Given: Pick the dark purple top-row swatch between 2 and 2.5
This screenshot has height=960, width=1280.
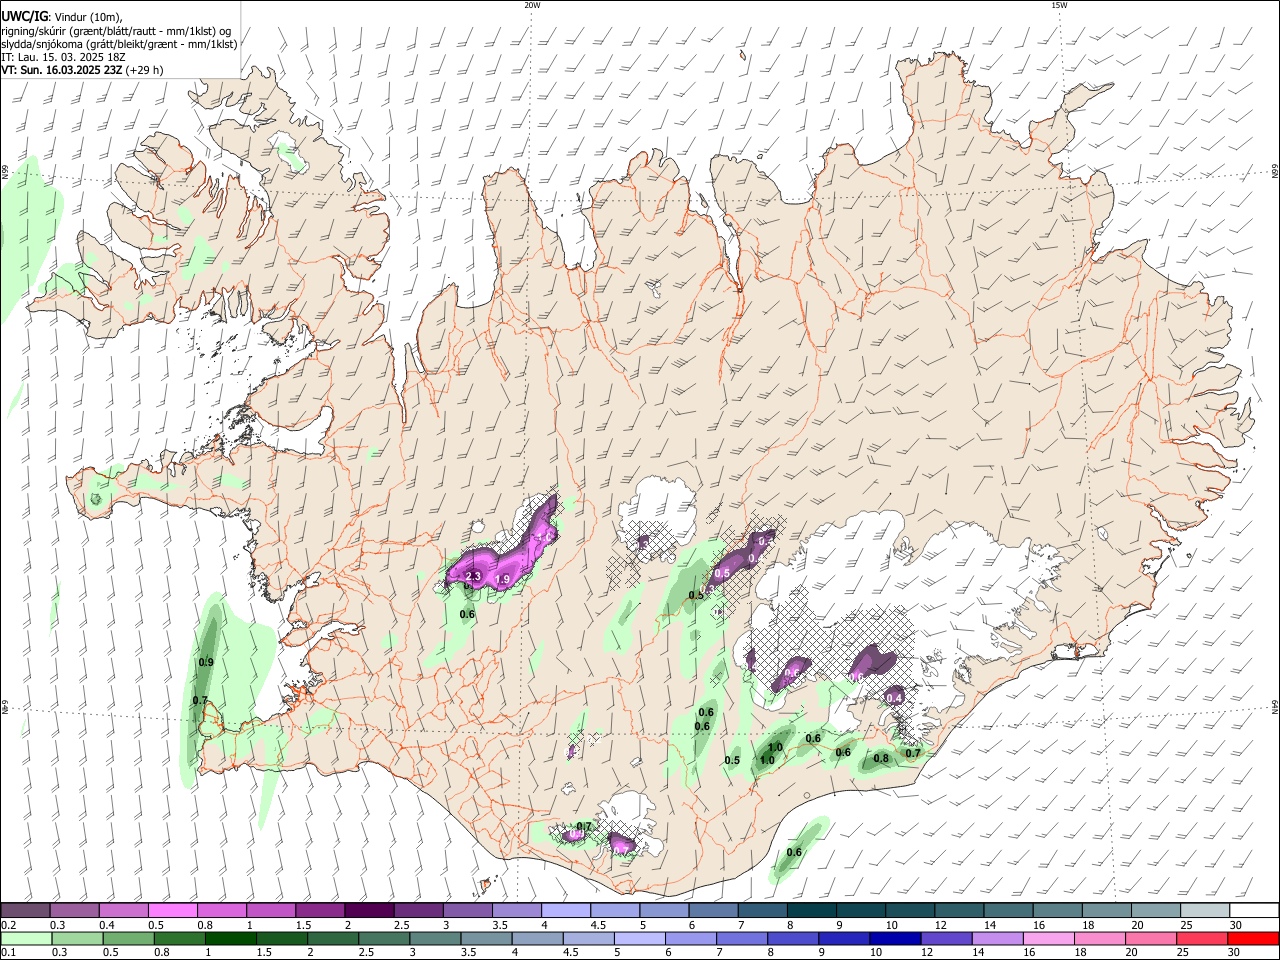Looking at the screenshot, I should point(369,911).
